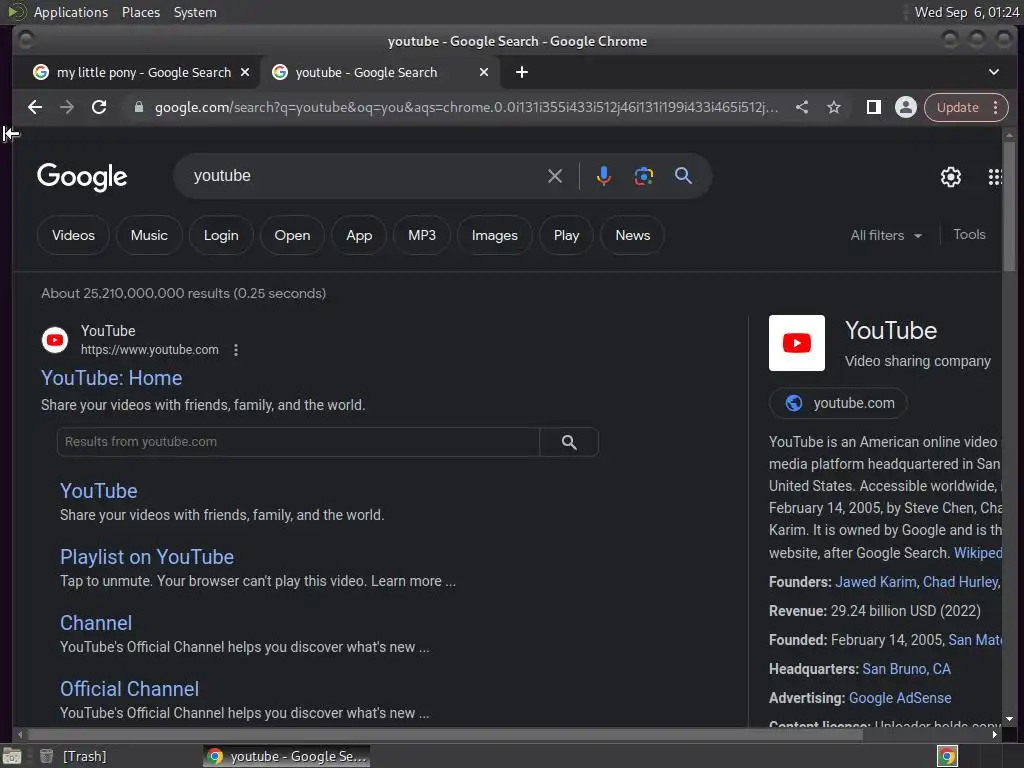Apply the Play filter chip

pyautogui.click(x=566, y=235)
